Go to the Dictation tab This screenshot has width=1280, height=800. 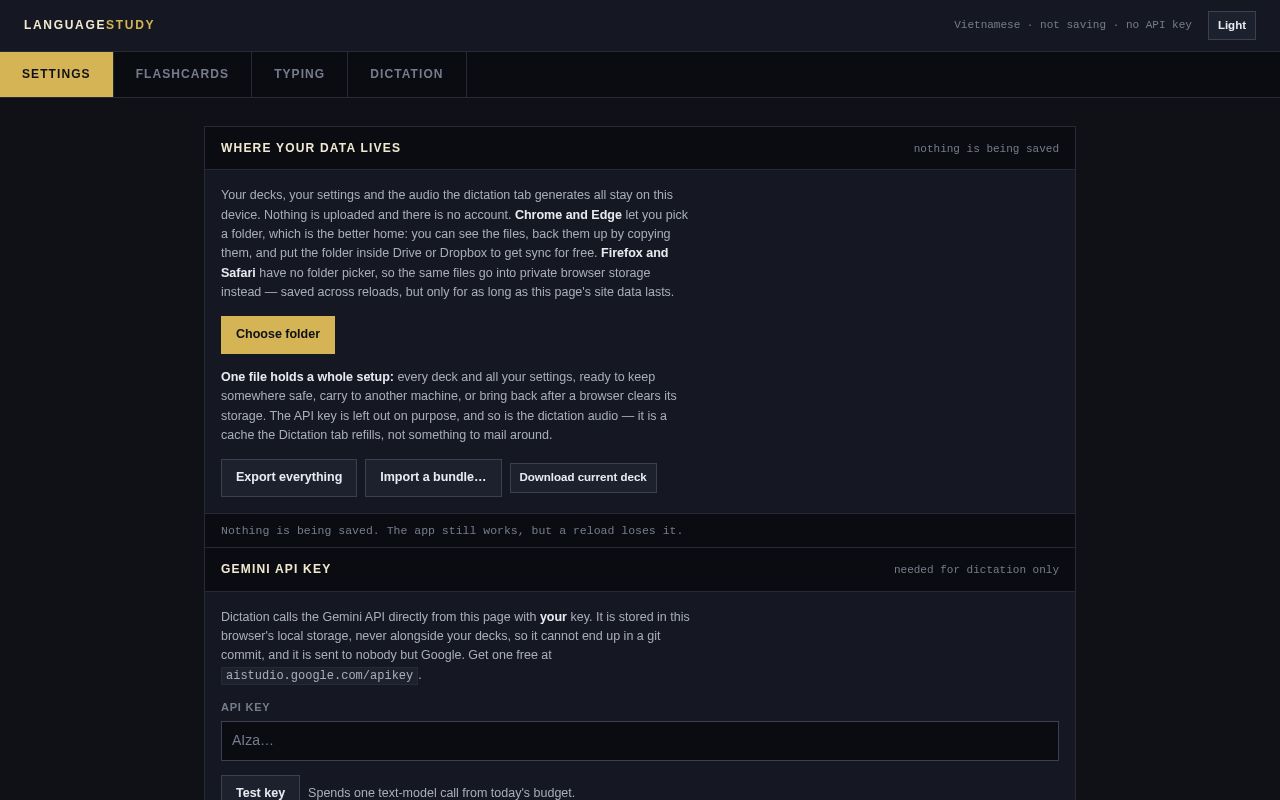406,74
